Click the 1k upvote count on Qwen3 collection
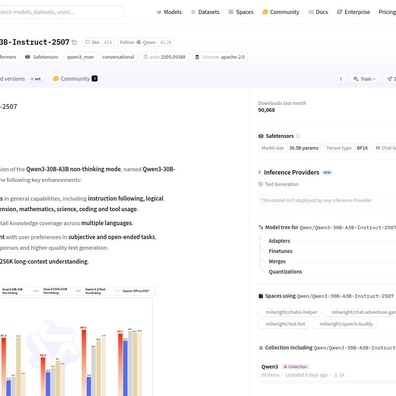The image size is (396, 396). (x=339, y=375)
